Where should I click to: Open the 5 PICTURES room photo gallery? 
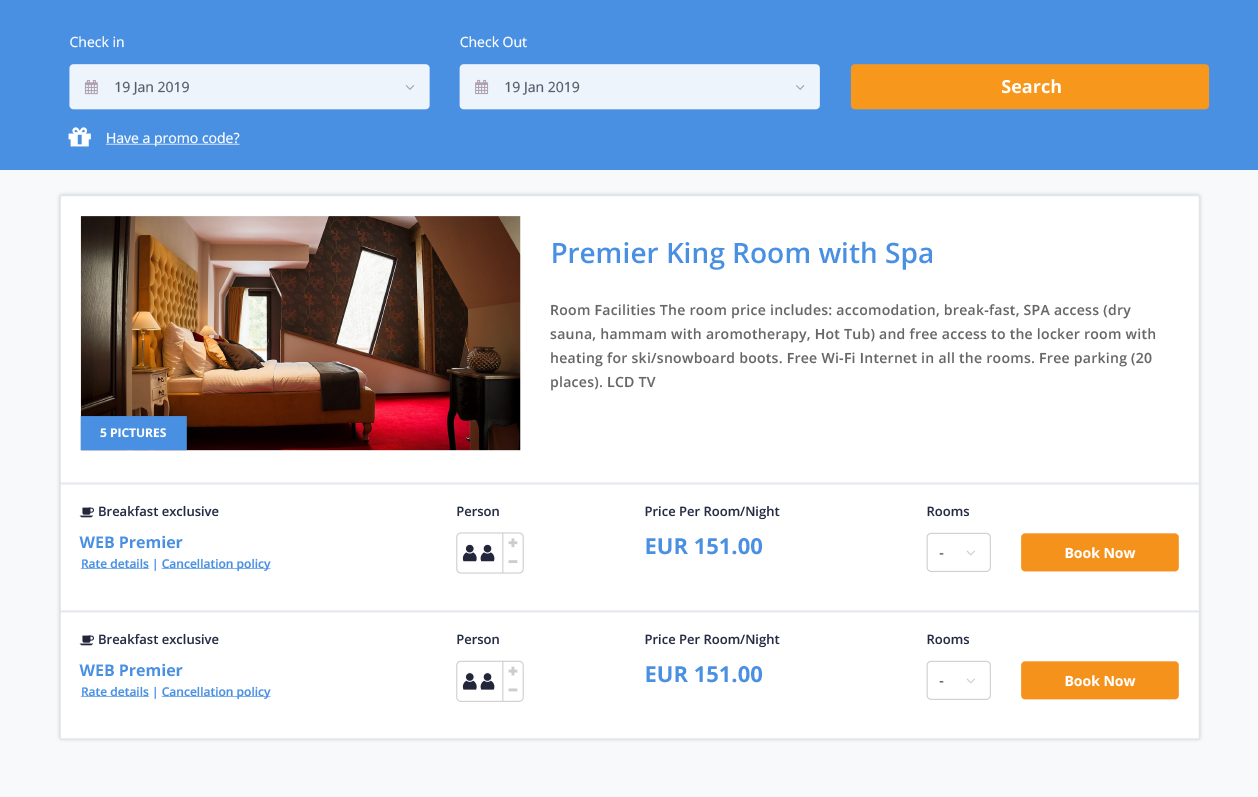(x=133, y=433)
